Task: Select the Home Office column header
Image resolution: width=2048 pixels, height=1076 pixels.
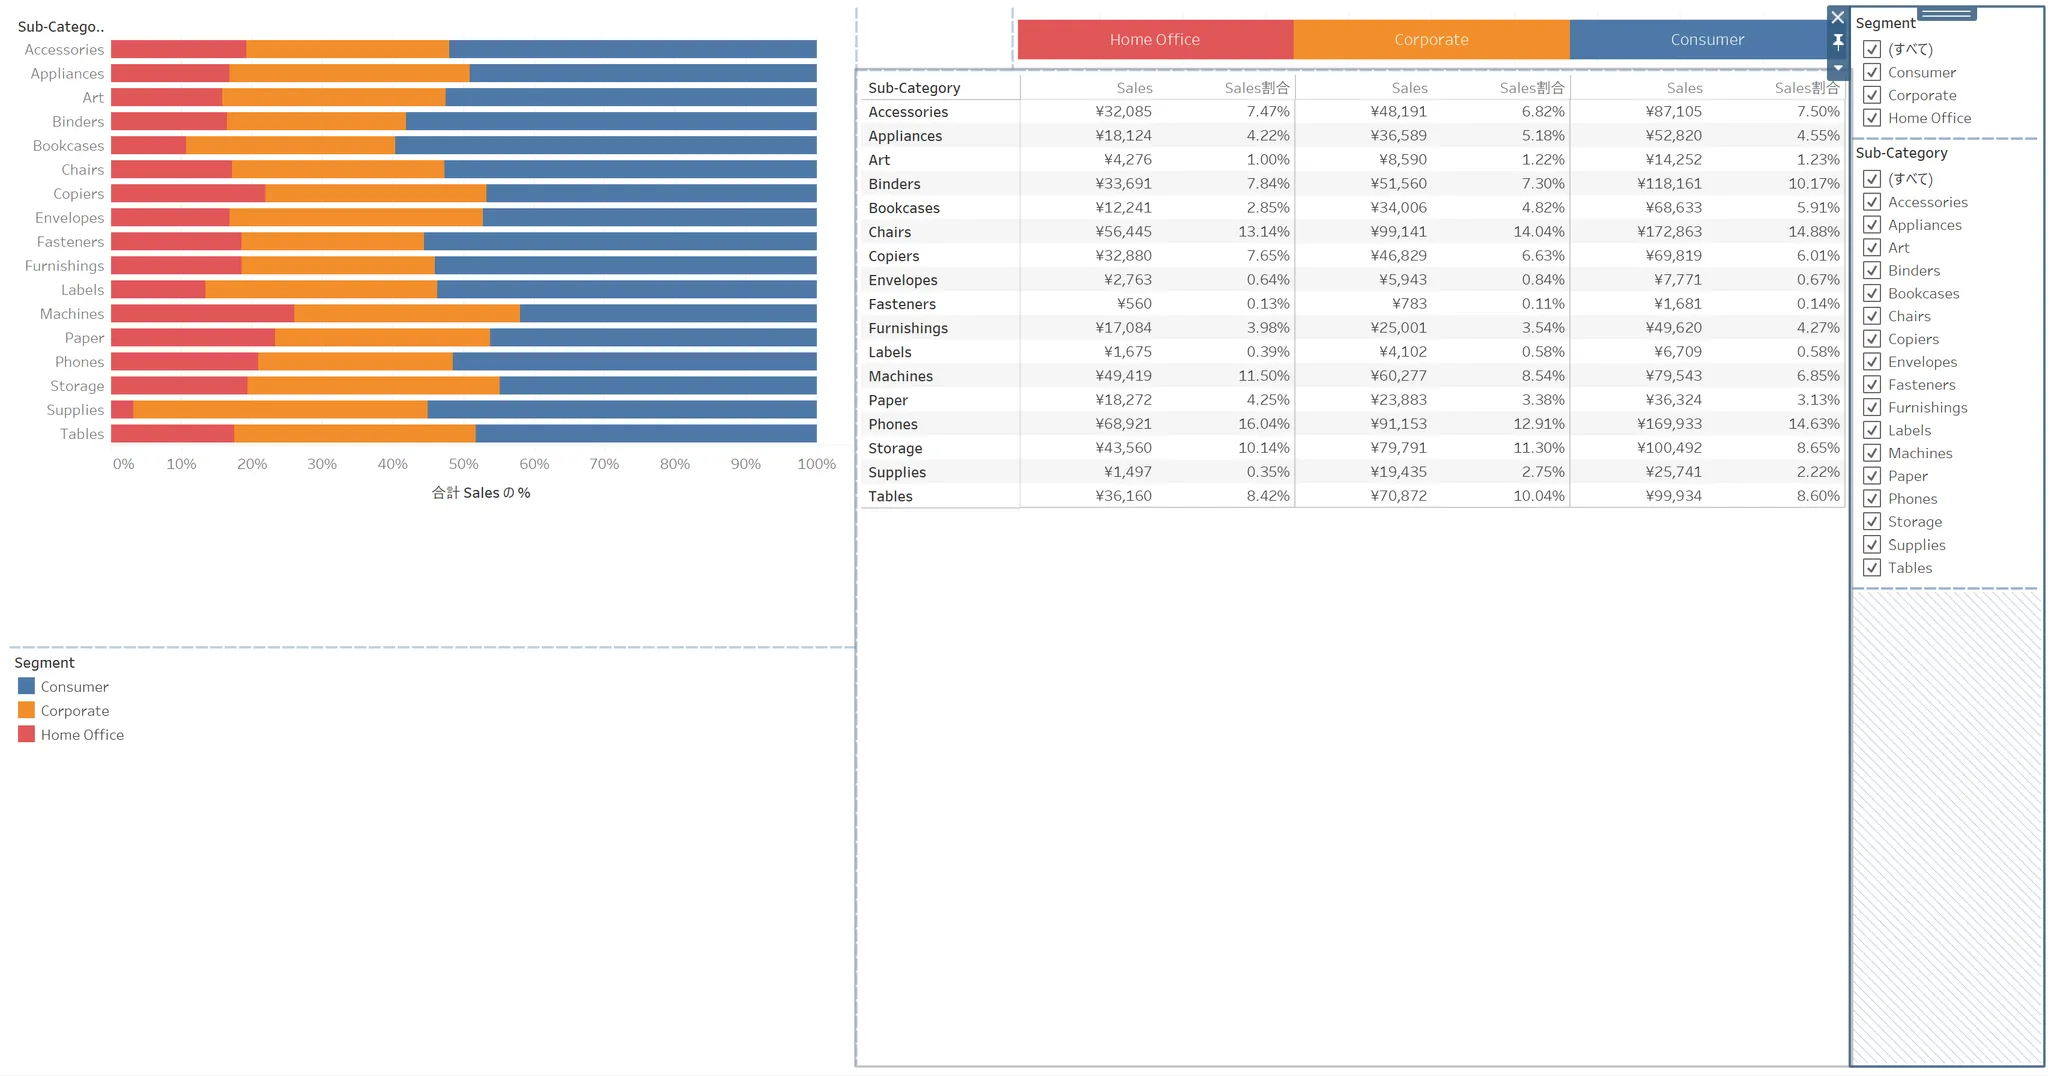Action: tap(1155, 40)
